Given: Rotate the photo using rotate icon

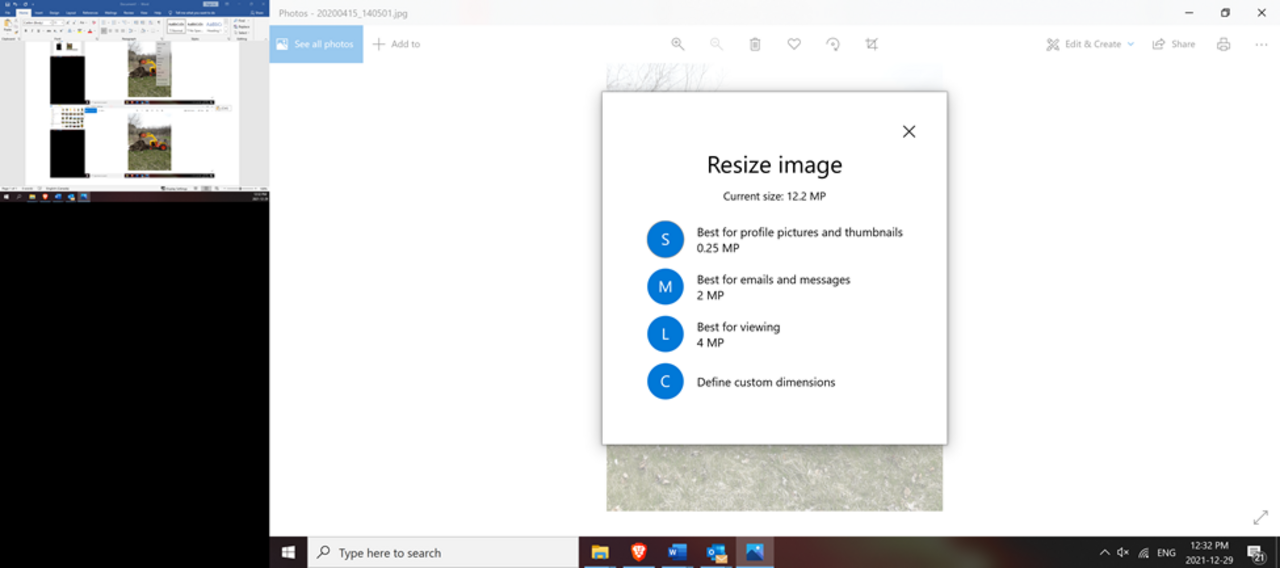Looking at the screenshot, I should (832, 44).
